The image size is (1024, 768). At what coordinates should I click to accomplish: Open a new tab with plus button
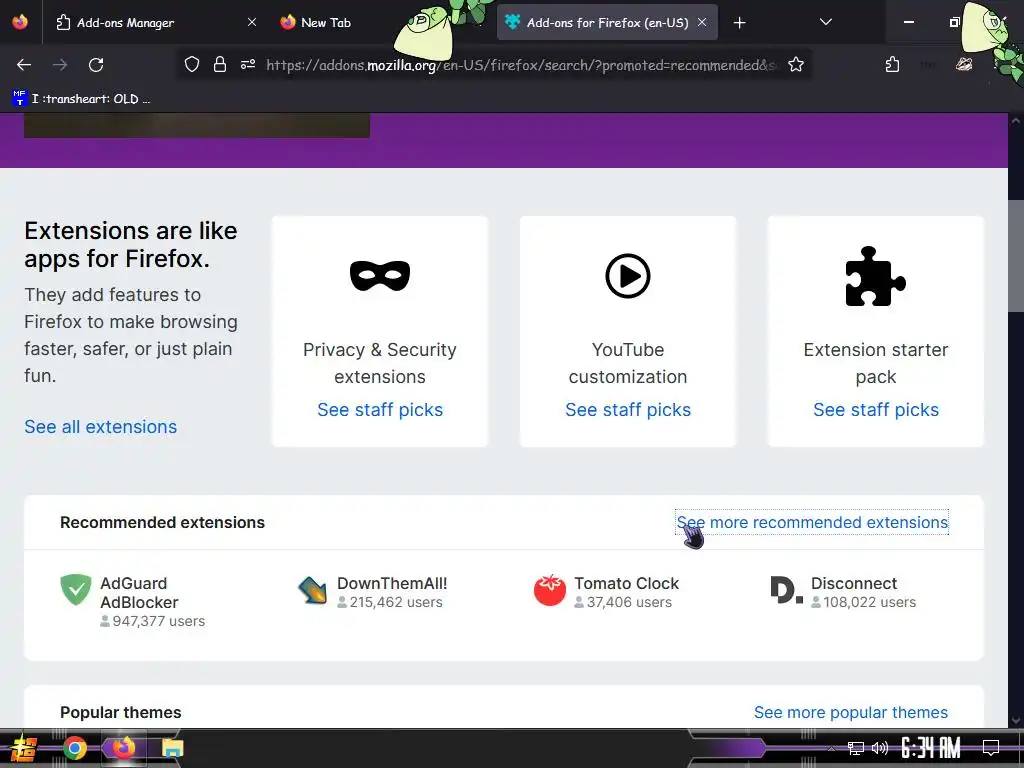[739, 23]
